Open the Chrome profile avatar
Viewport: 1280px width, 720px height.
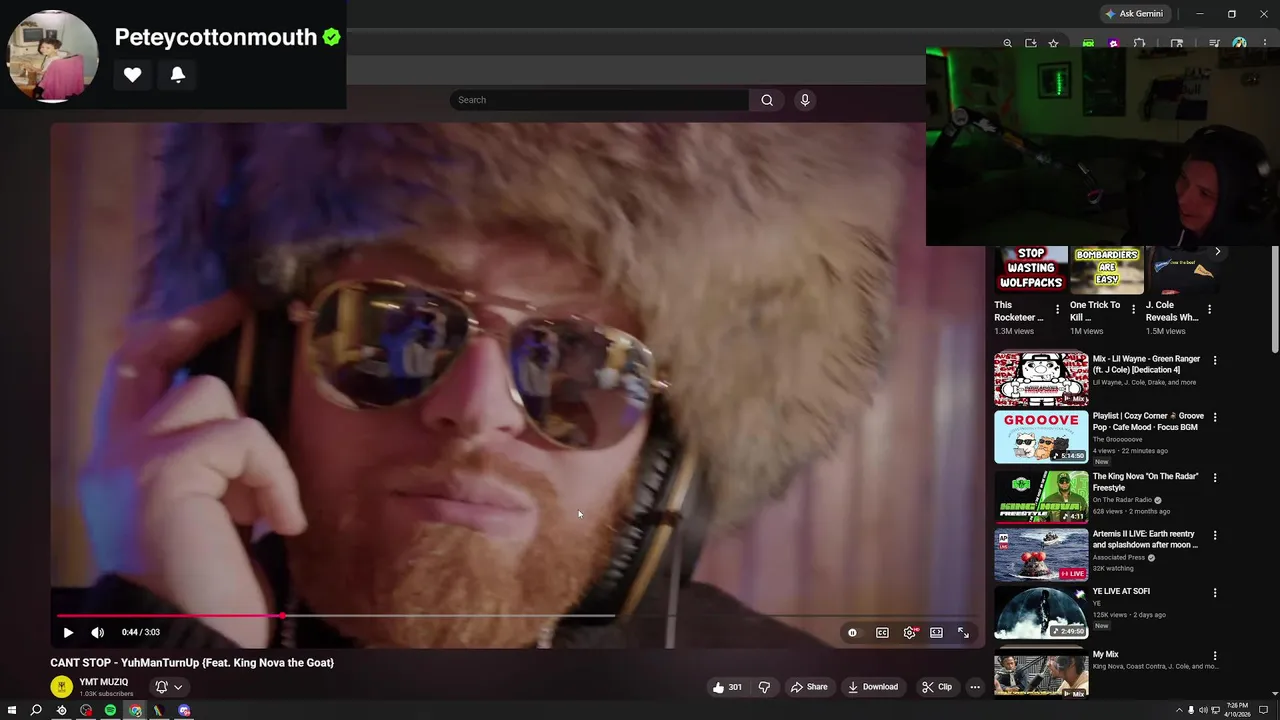coord(1239,43)
